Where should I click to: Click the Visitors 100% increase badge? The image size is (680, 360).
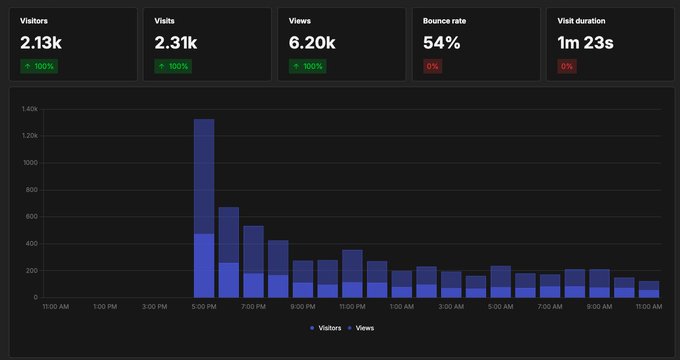(39, 66)
